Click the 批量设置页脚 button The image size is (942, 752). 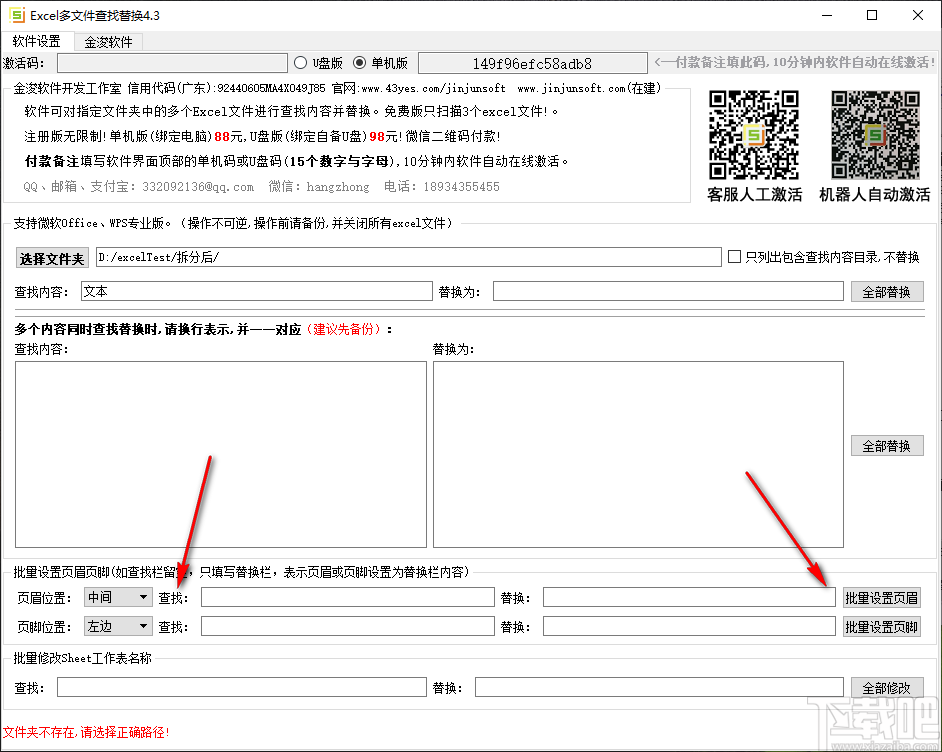coord(880,626)
